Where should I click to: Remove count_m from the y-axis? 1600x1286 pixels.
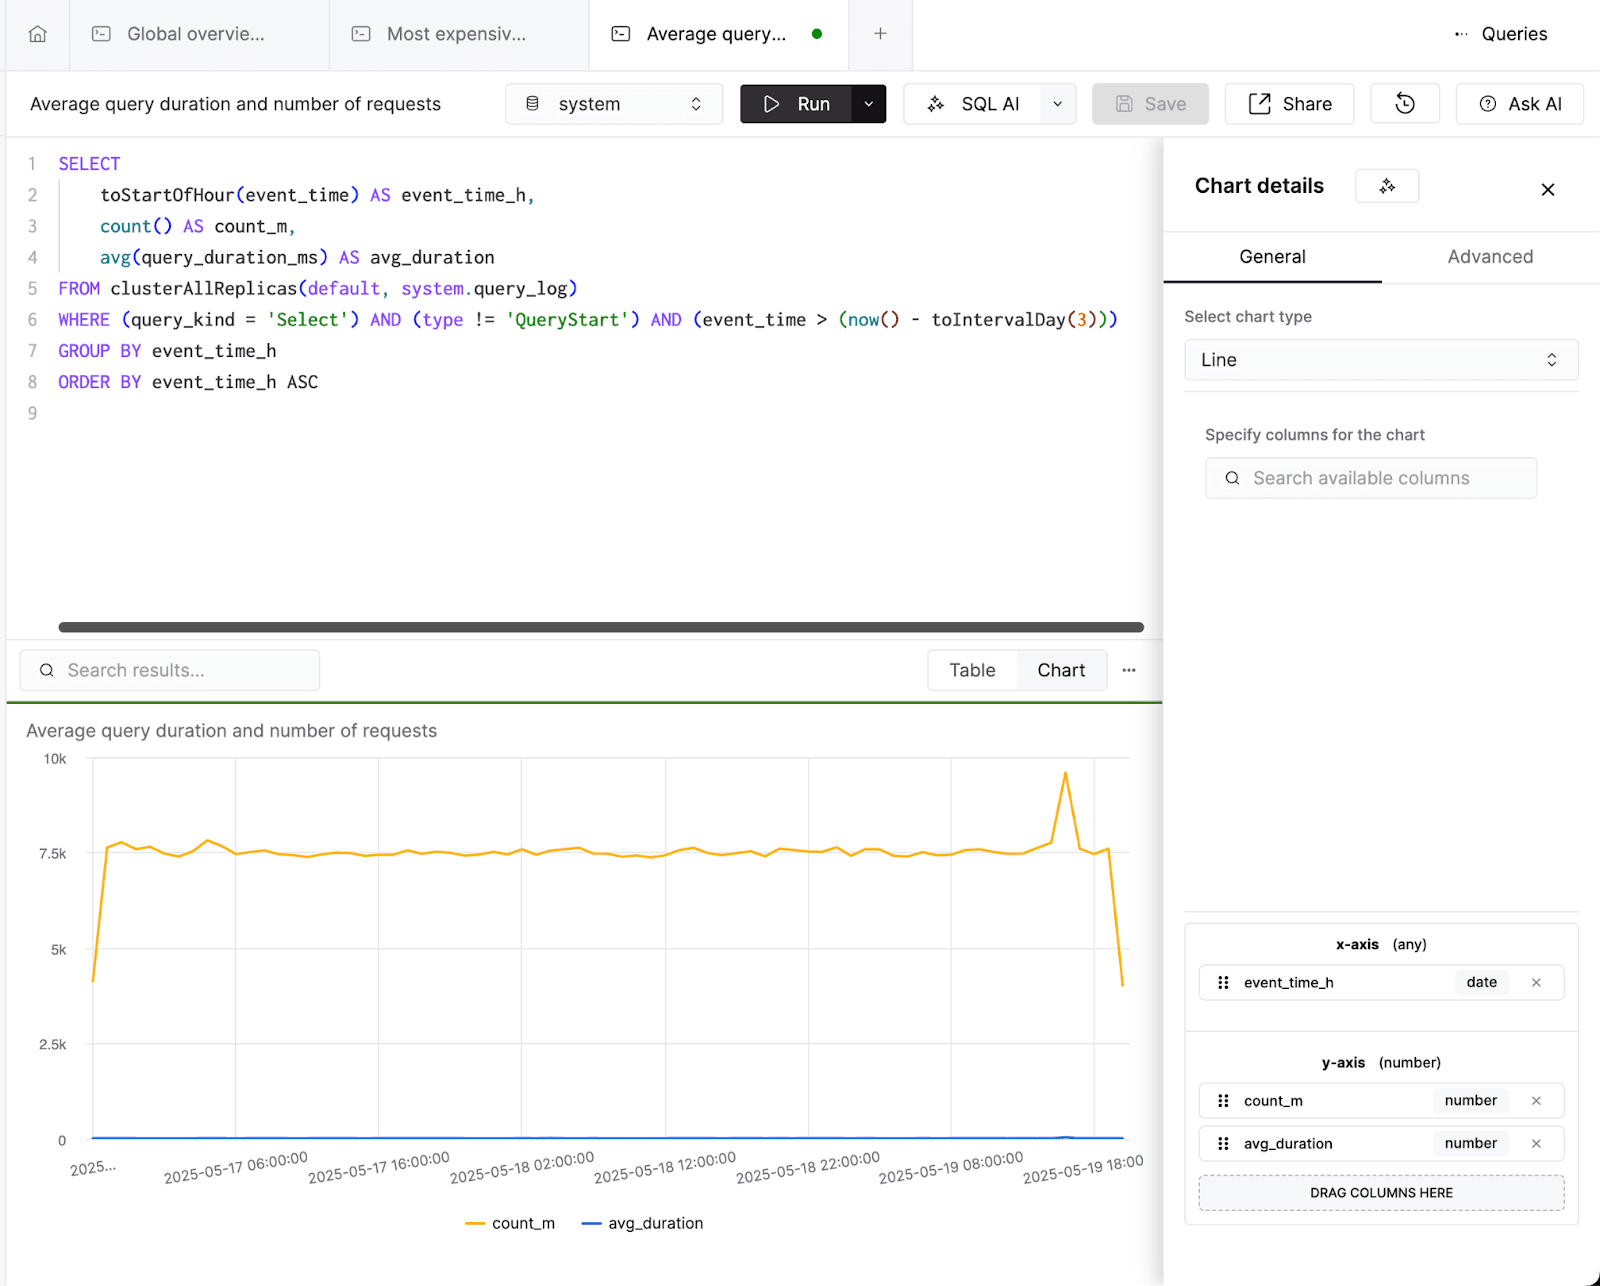coord(1536,1101)
